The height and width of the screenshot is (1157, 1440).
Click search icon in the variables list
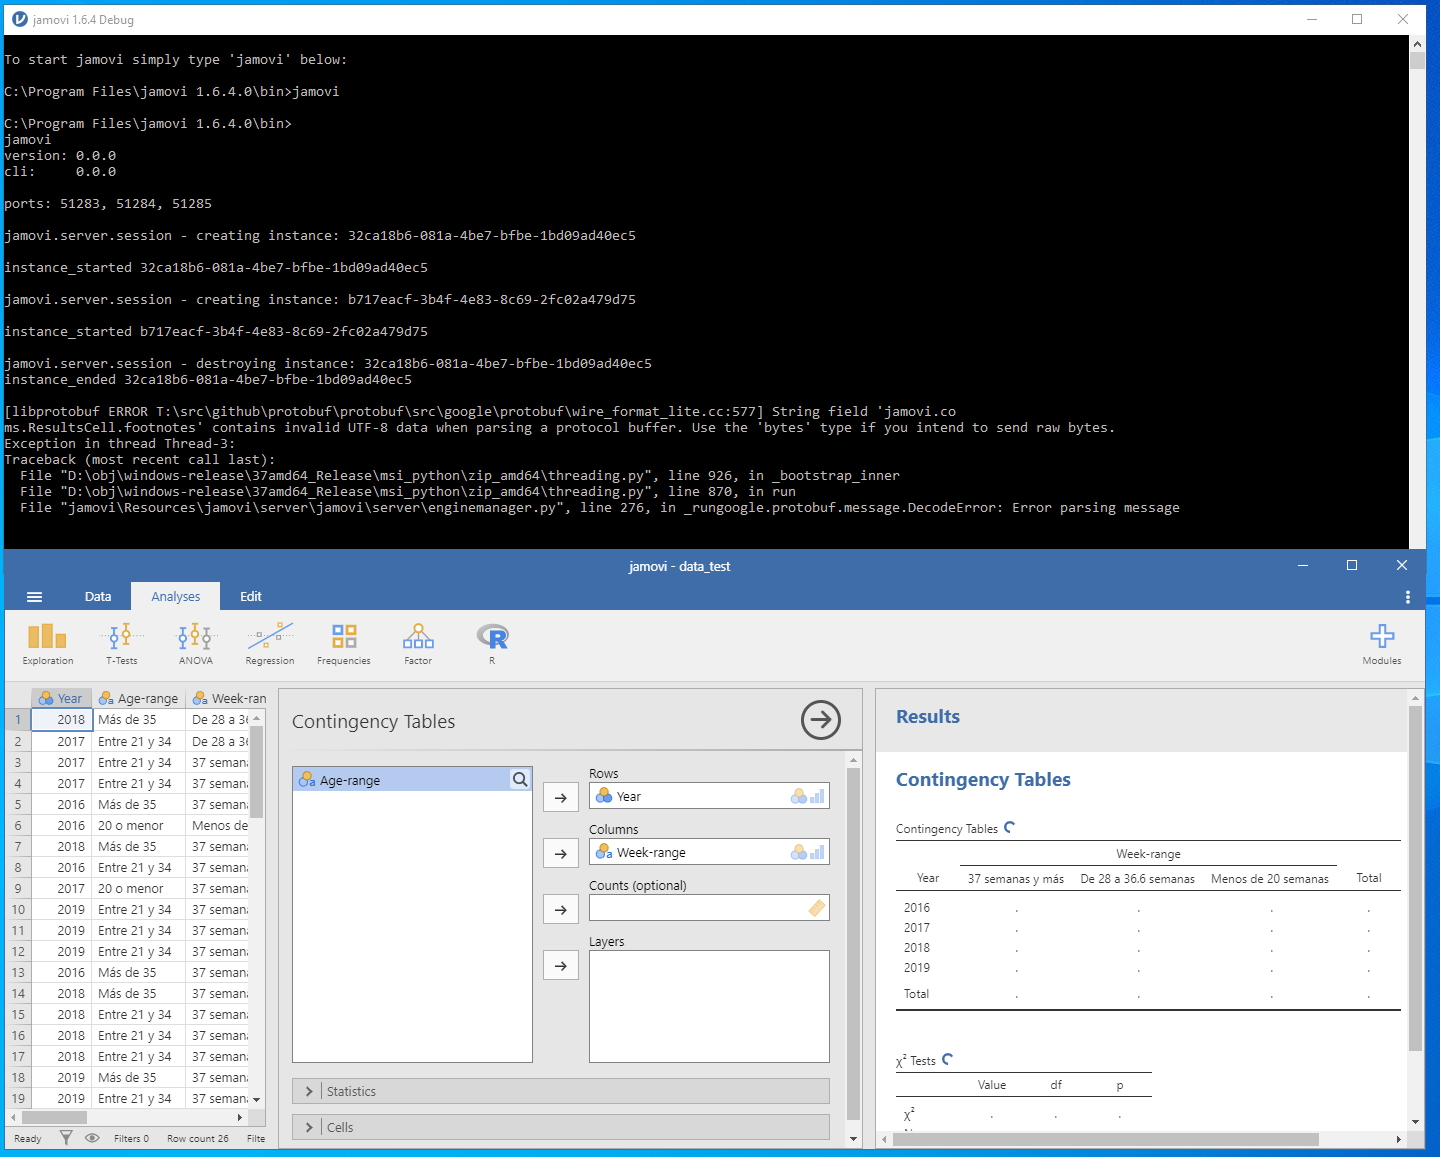click(x=520, y=780)
